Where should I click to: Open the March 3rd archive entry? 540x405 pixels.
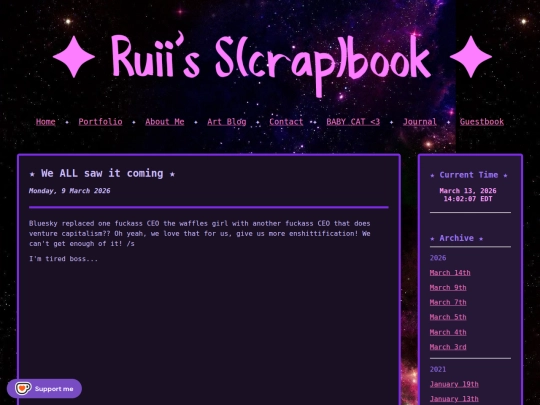pyautogui.click(x=448, y=347)
